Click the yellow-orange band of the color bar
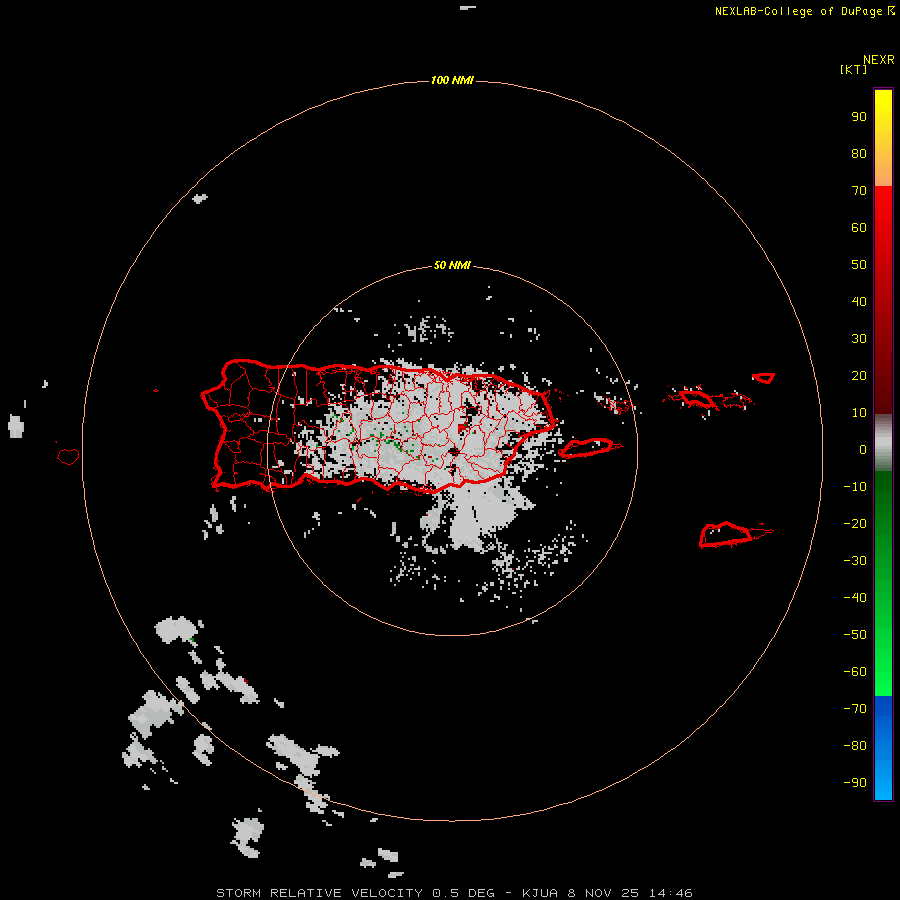 [883, 138]
